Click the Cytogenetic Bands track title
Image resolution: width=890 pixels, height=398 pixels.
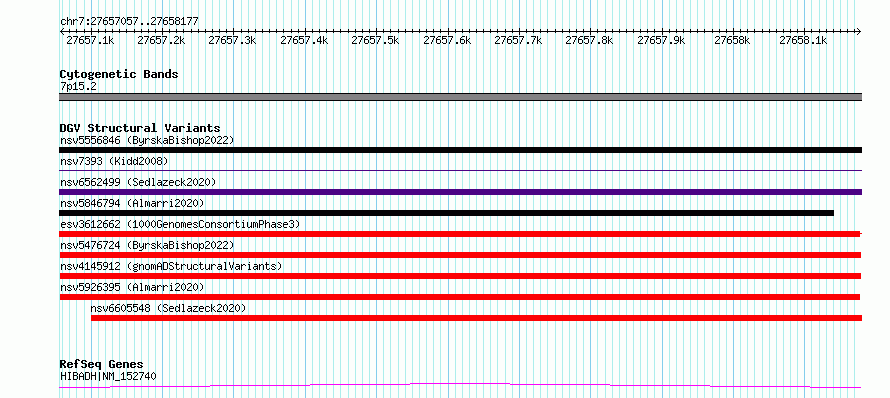(119, 74)
